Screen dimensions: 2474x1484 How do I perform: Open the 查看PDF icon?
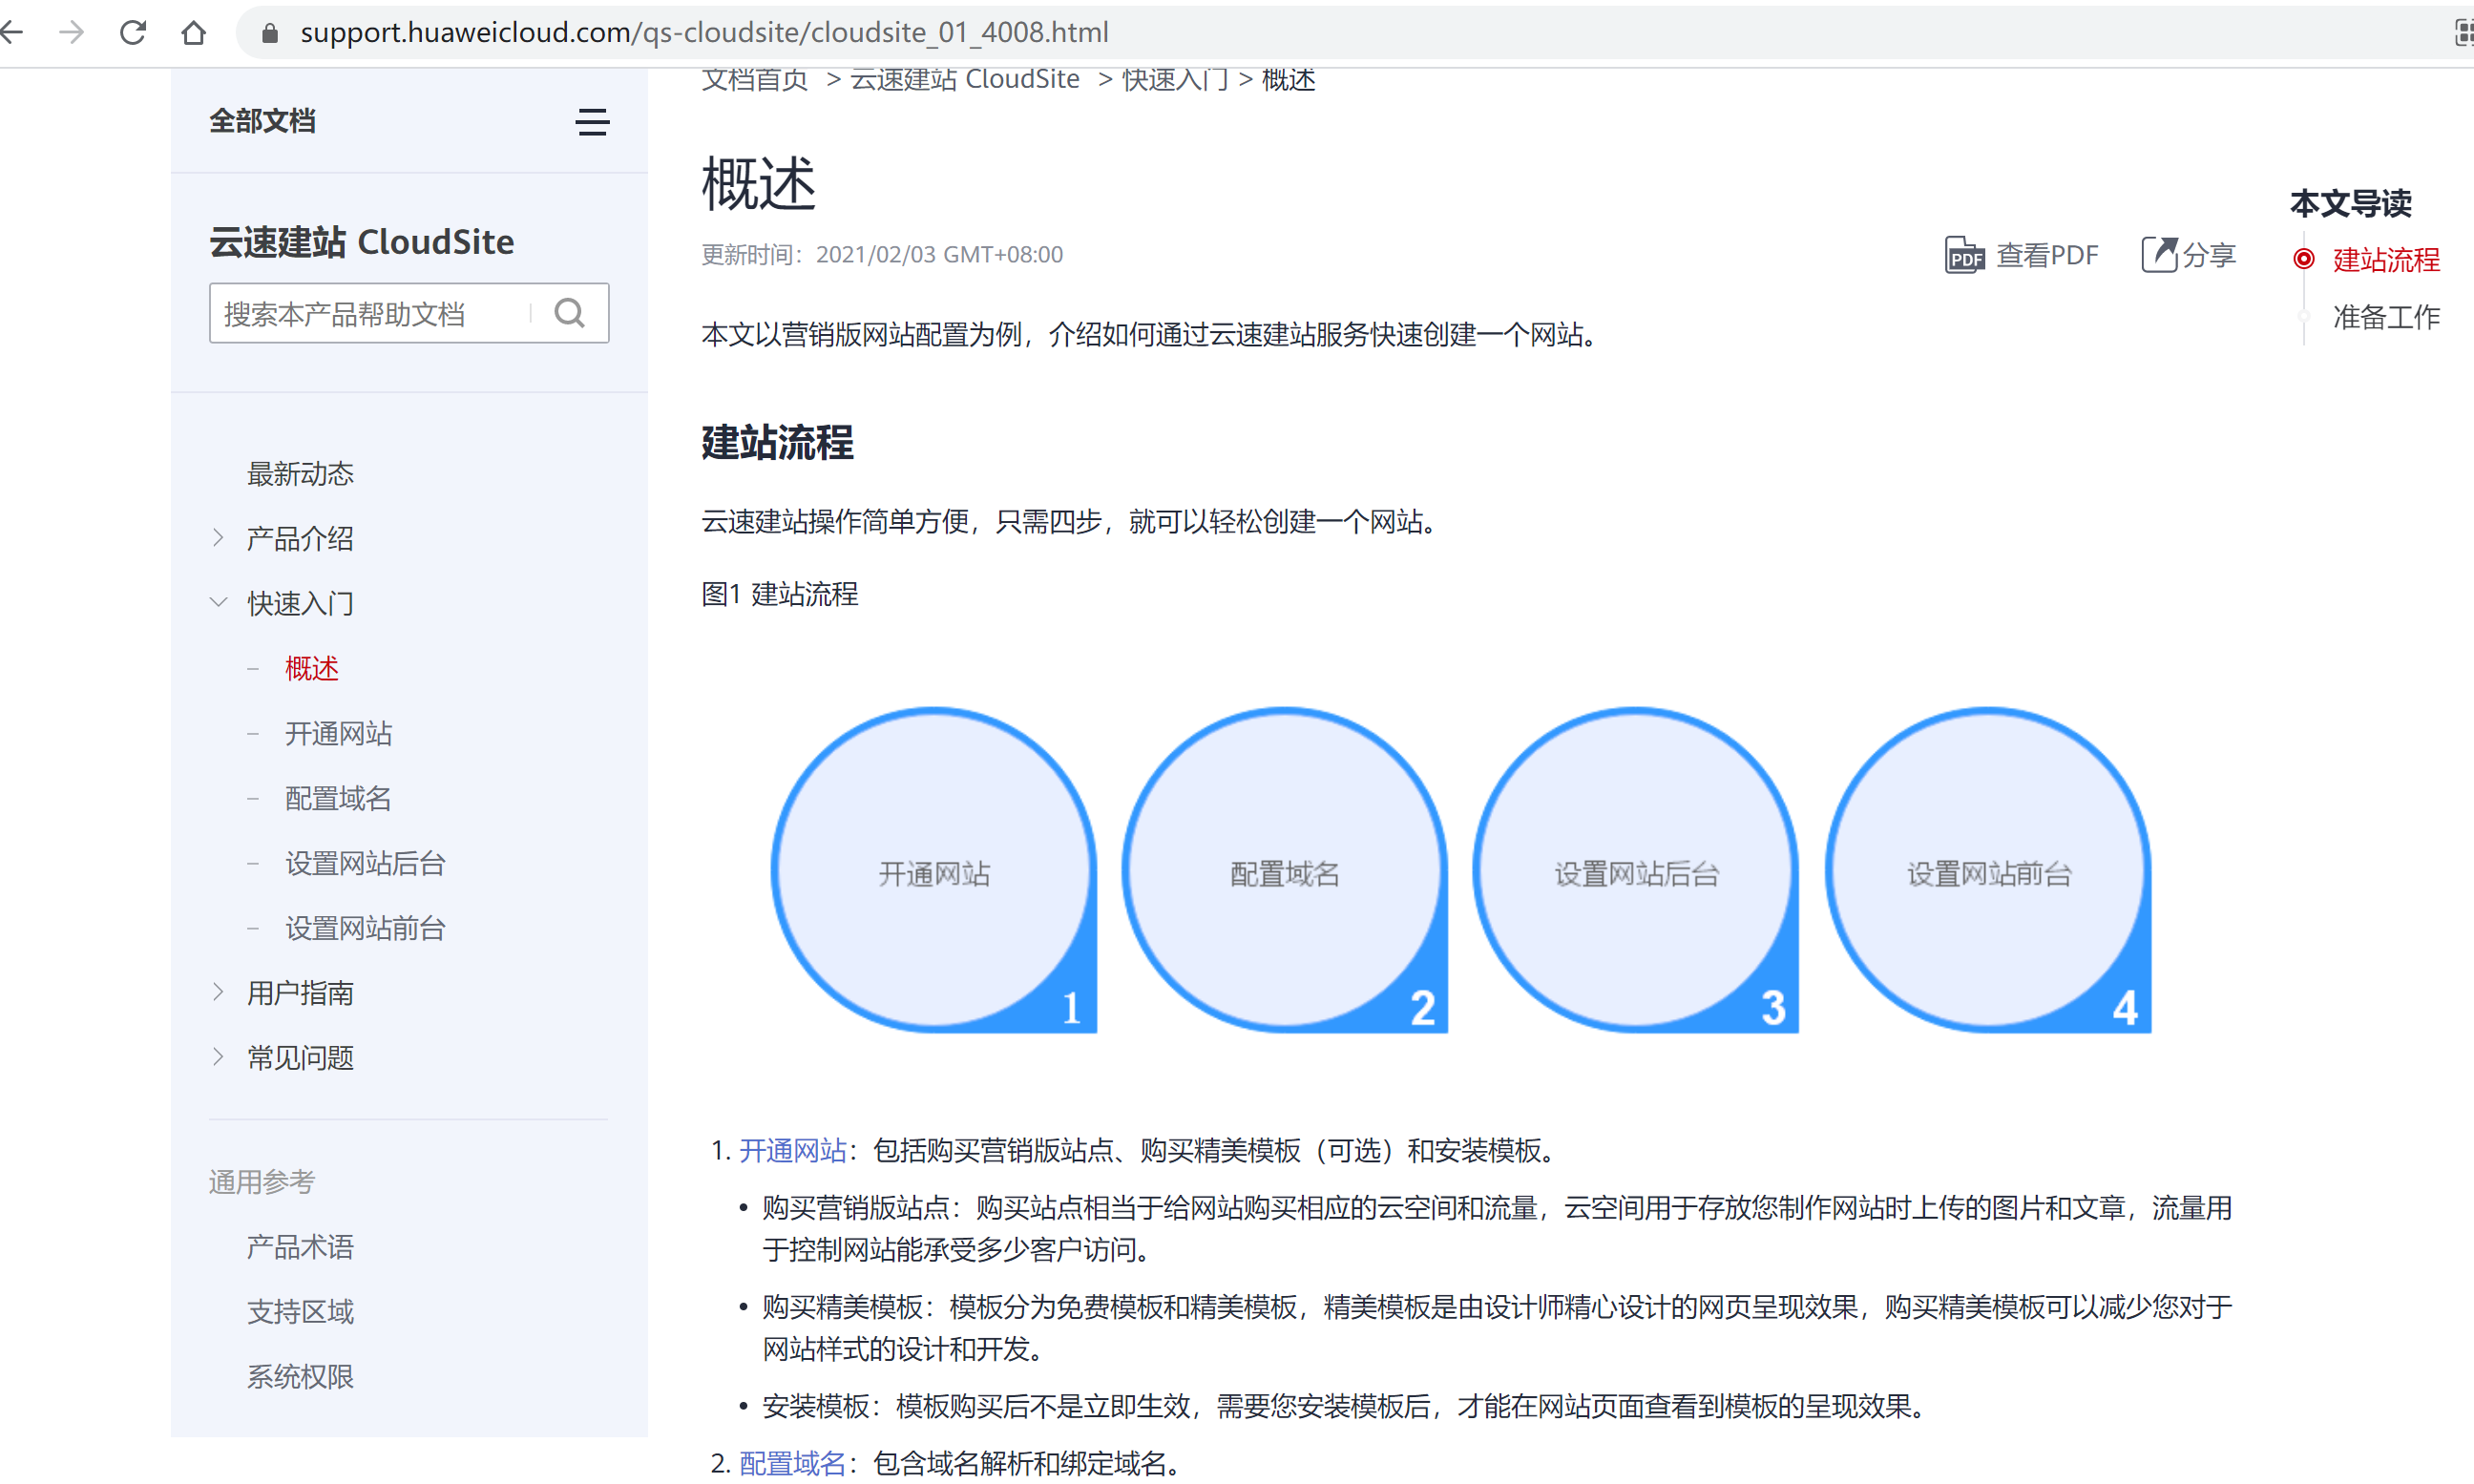click(1964, 255)
